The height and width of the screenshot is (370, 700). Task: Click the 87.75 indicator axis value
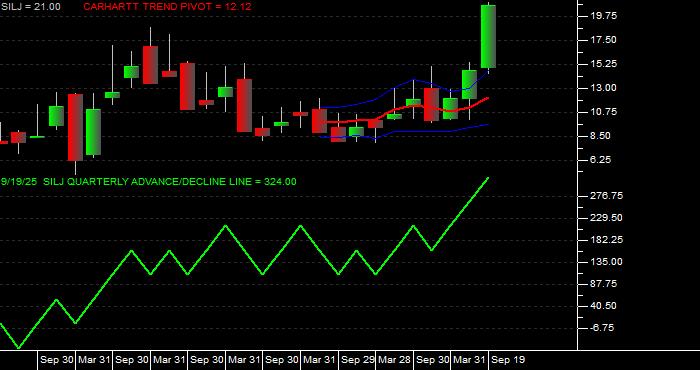(x=603, y=284)
